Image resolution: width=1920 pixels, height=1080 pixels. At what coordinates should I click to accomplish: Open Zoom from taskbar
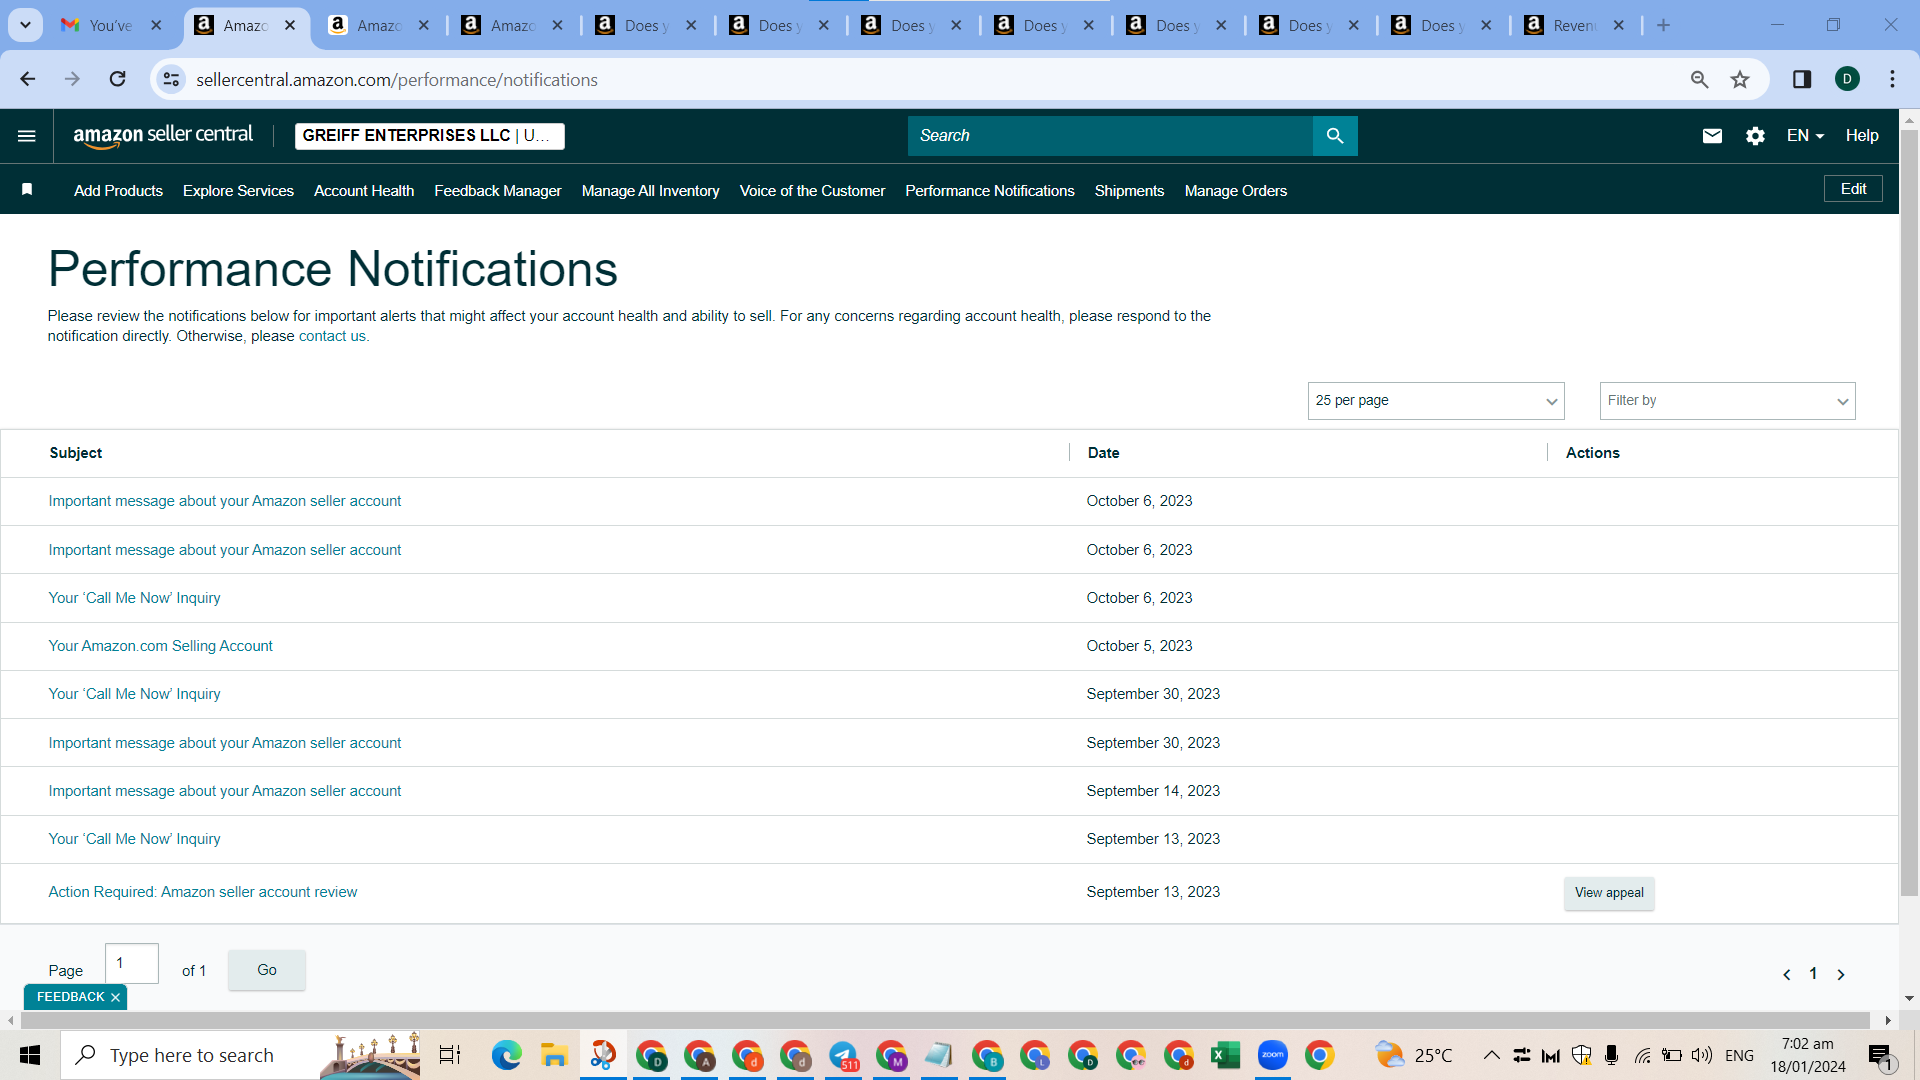pyautogui.click(x=1273, y=1055)
